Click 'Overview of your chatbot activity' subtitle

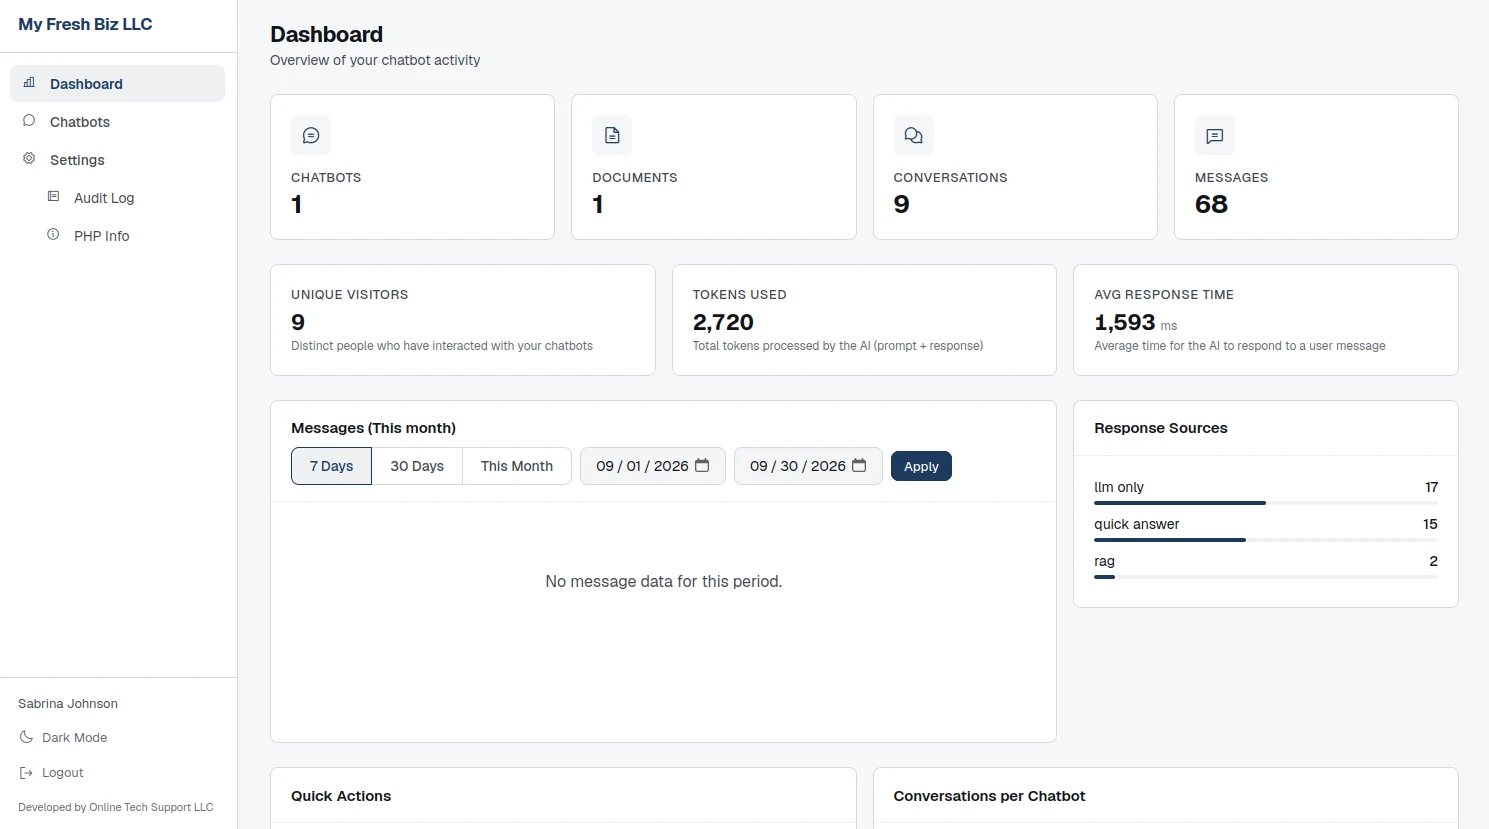click(x=375, y=60)
